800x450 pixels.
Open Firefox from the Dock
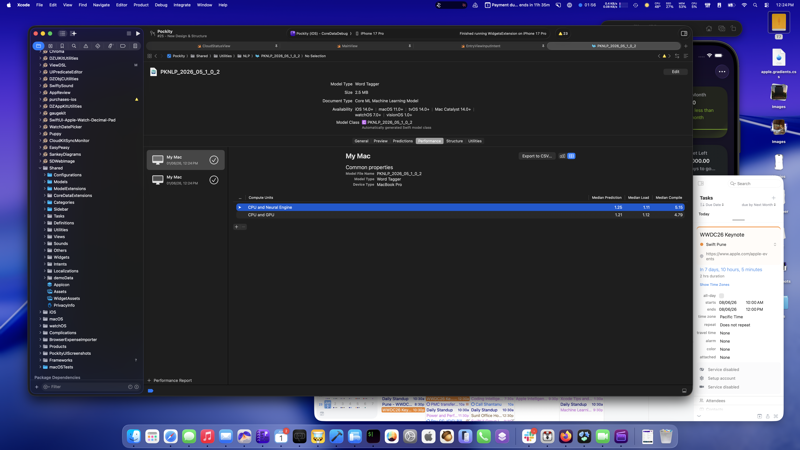coord(566,436)
